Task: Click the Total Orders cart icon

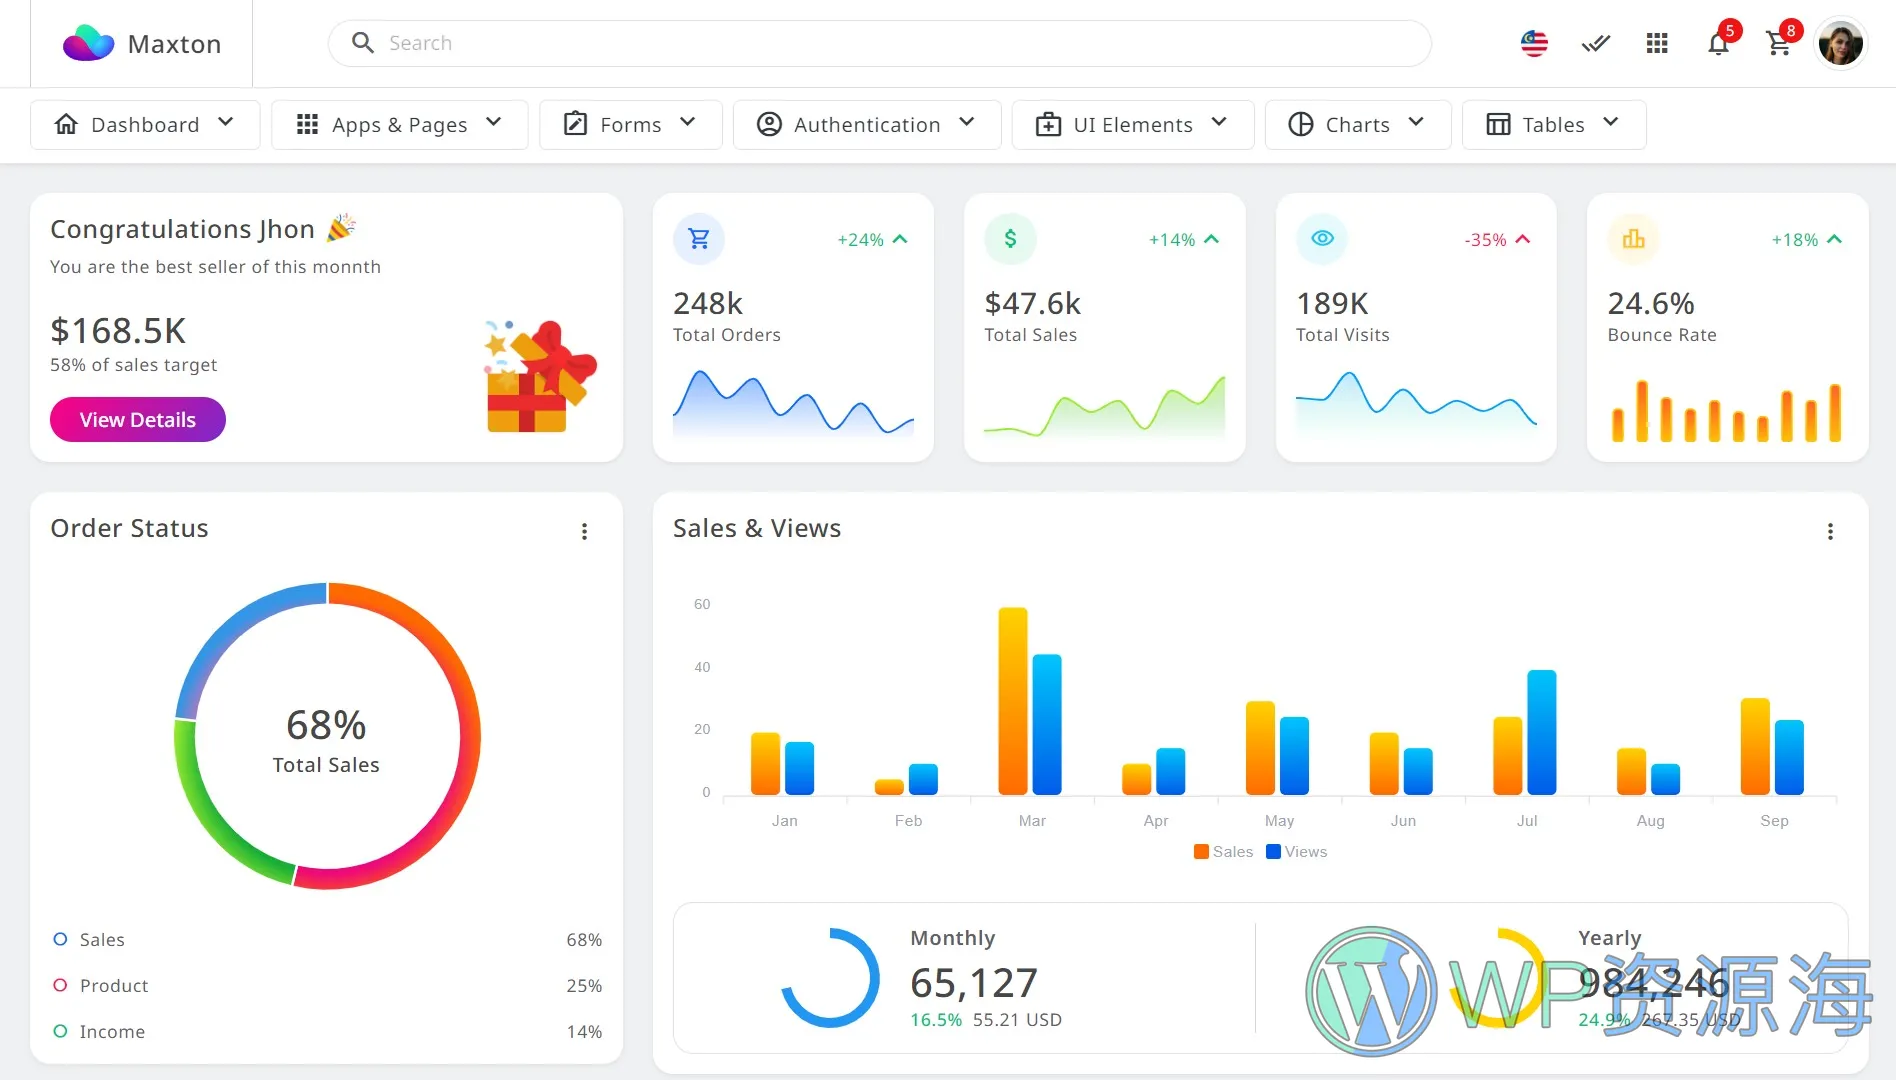Action: click(699, 239)
